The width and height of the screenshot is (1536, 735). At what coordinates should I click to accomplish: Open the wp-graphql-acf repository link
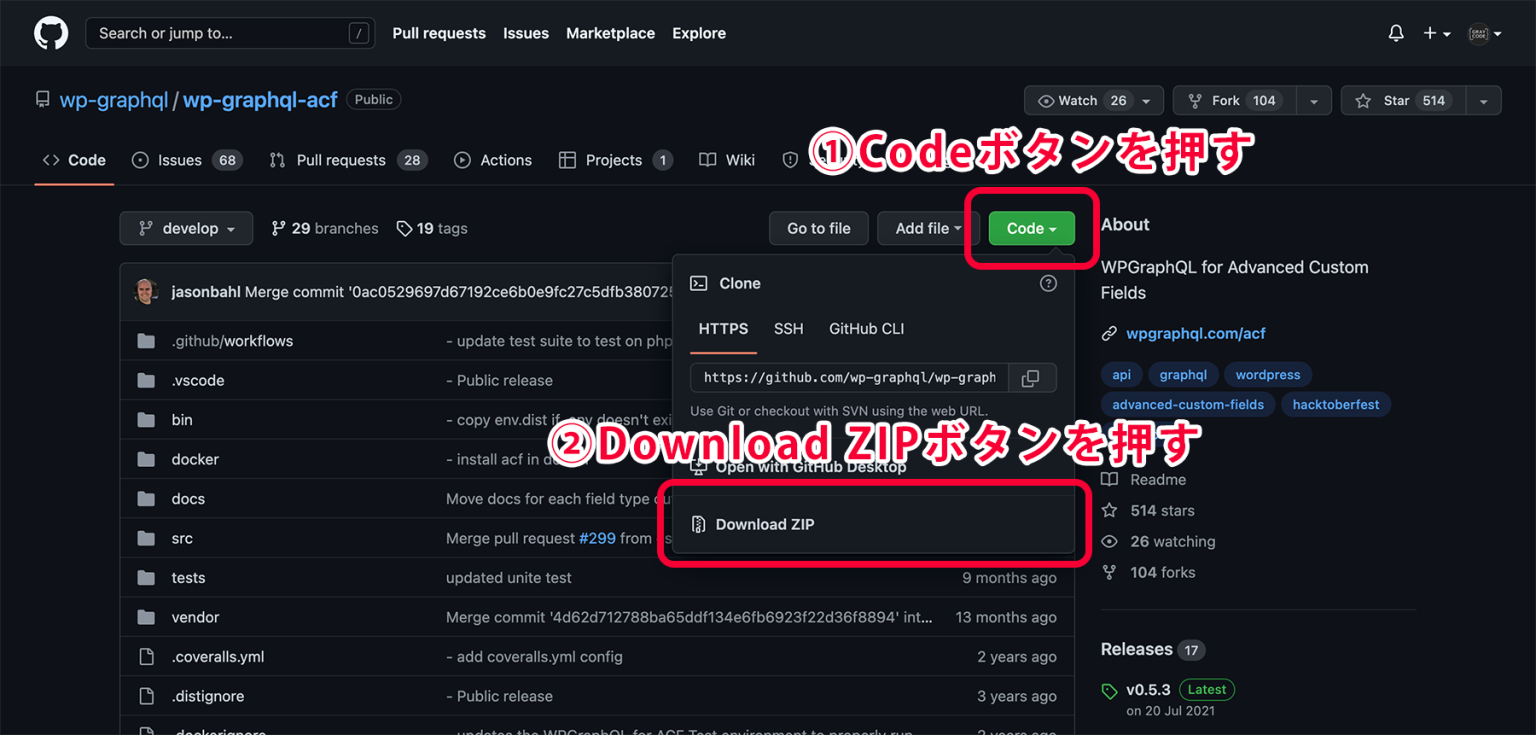point(260,100)
